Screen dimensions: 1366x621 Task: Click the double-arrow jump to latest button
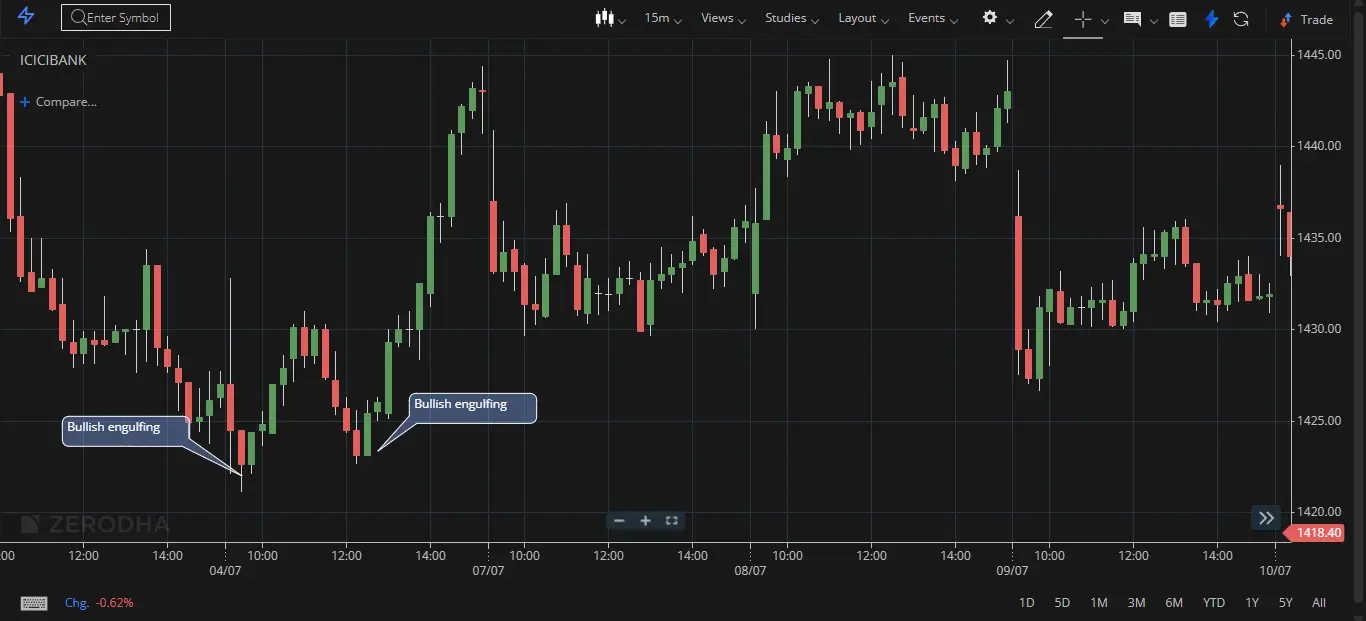[x=1266, y=517]
